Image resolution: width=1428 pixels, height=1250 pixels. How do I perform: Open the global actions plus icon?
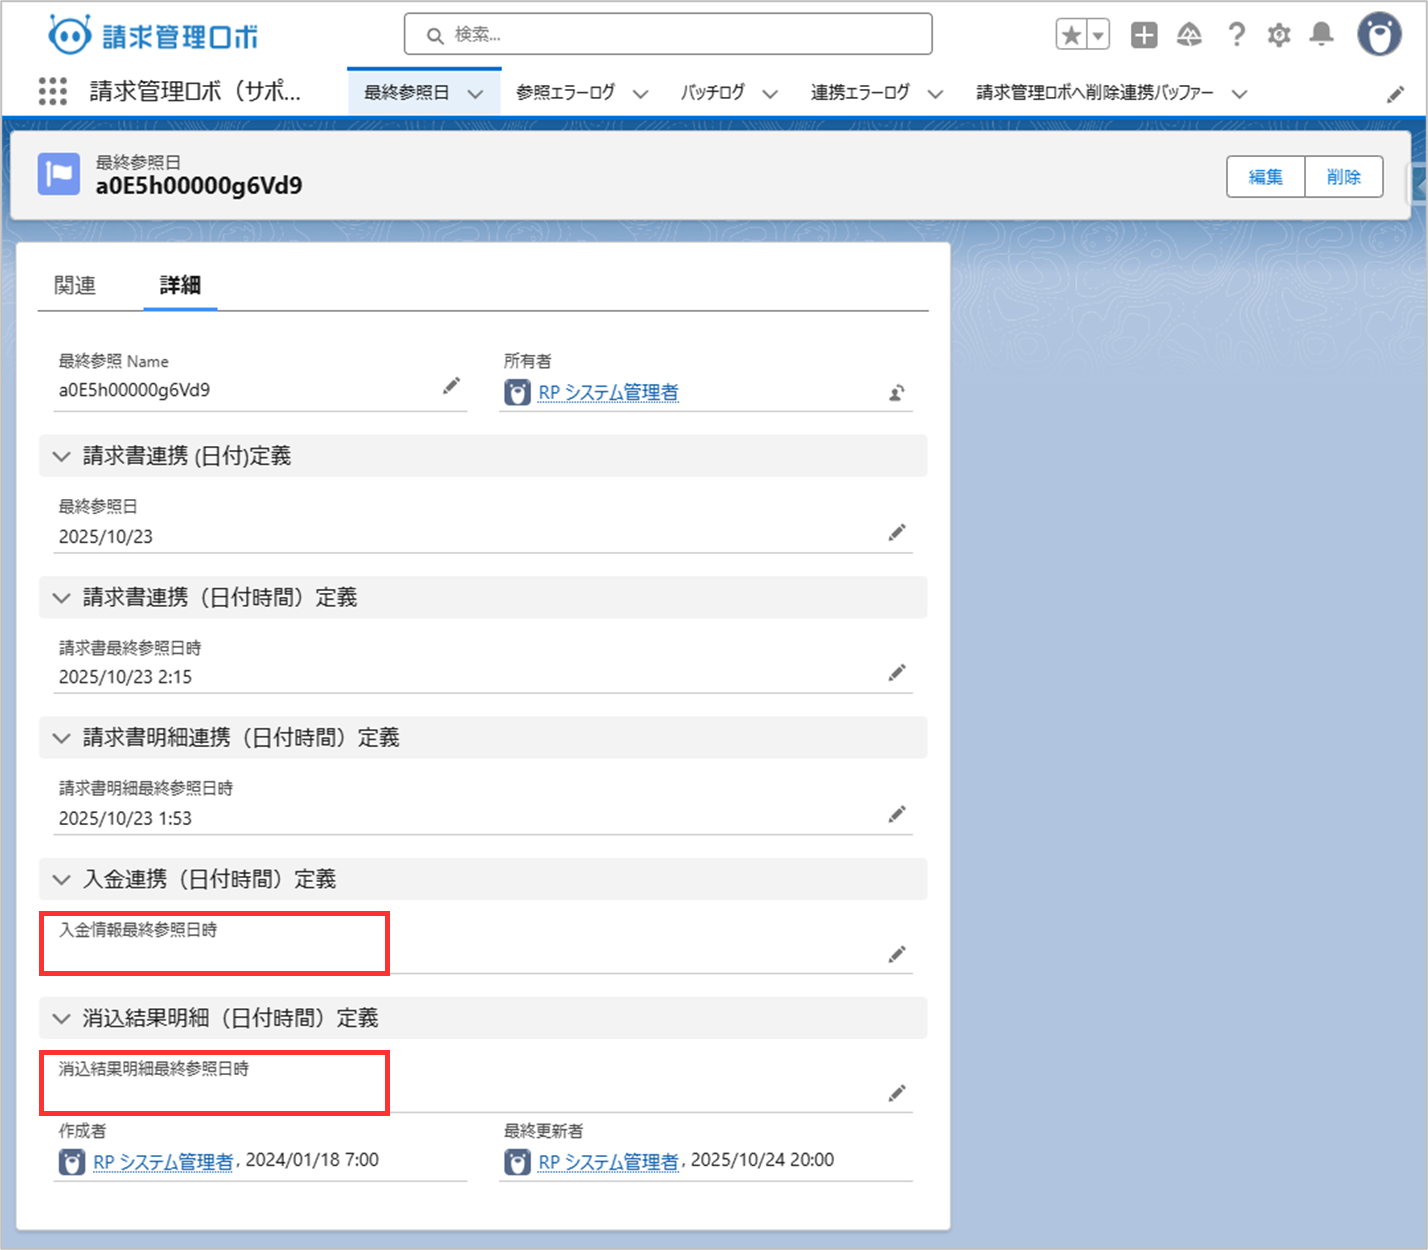coord(1143,36)
